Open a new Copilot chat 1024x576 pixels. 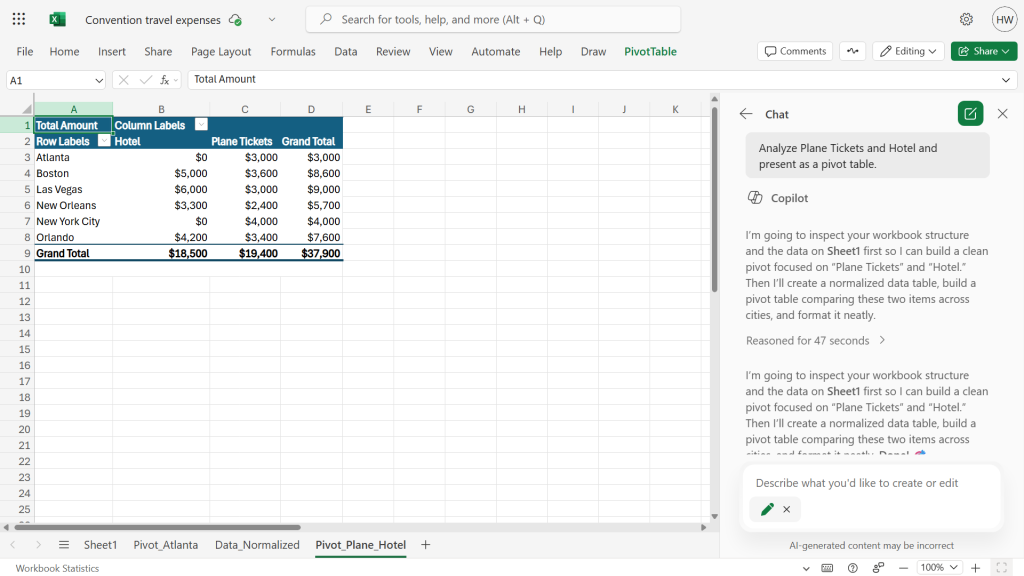969,113
